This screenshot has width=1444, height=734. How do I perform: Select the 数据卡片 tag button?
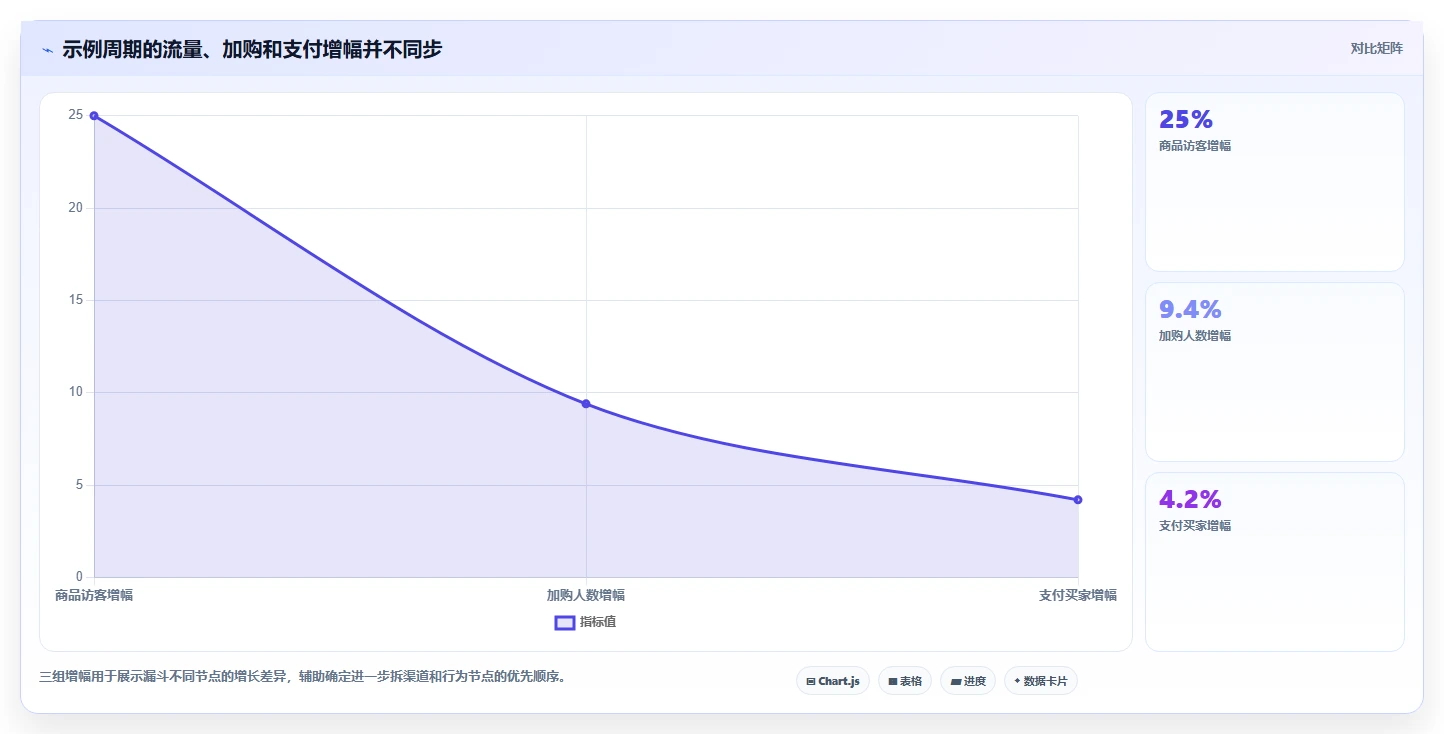[1041, 681]
